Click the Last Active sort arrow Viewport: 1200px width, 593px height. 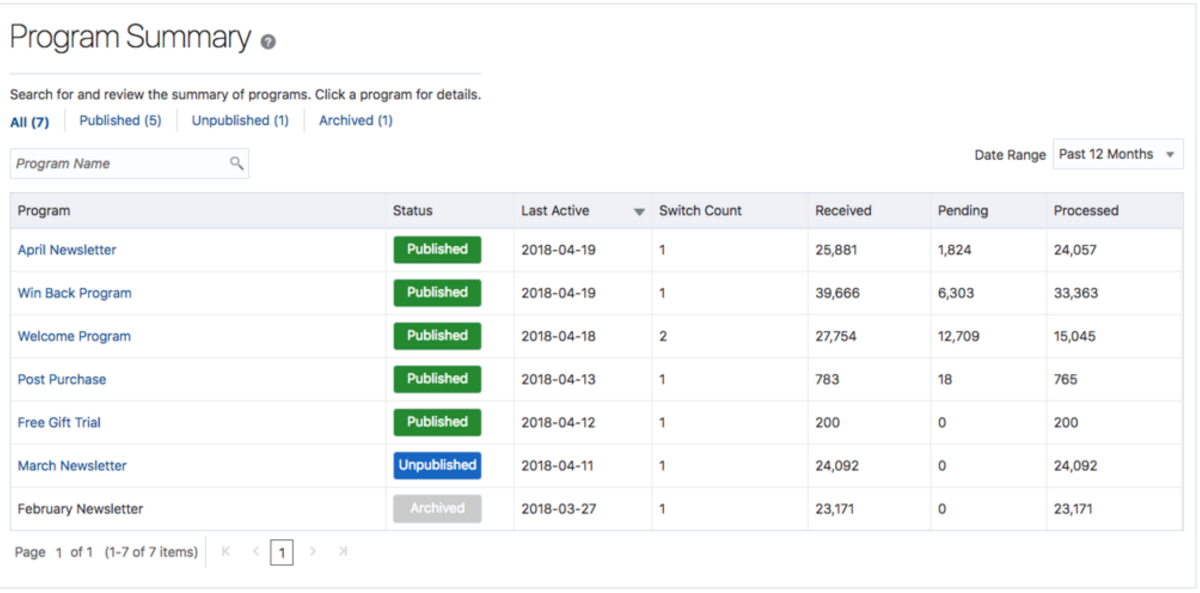(639, 212)
